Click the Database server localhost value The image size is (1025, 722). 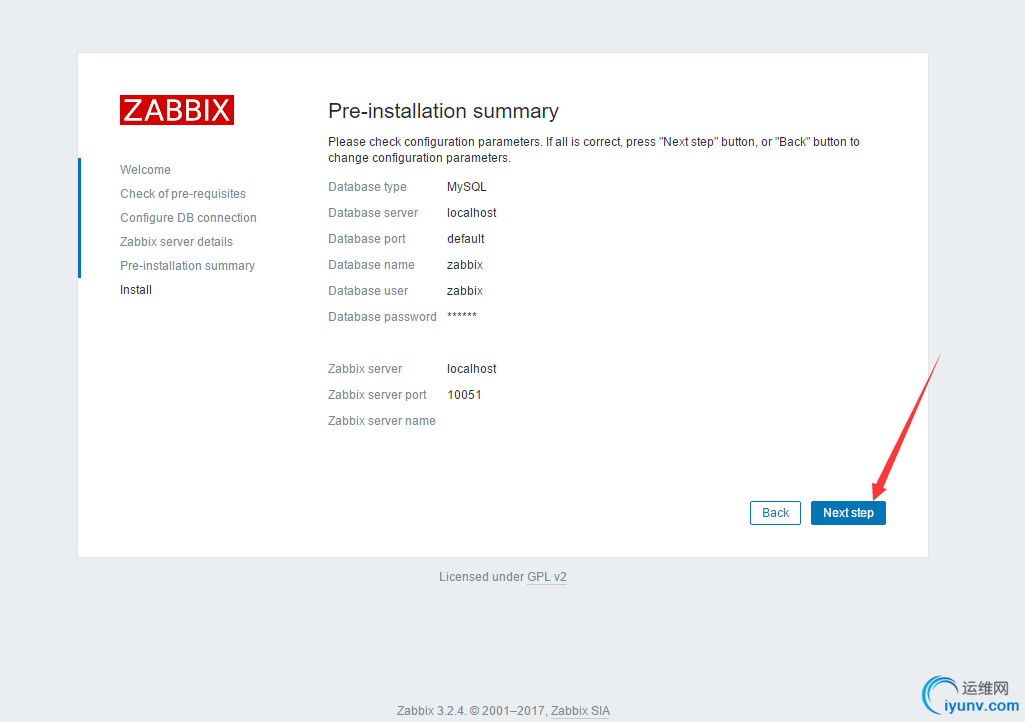click(x=472, y=213)
